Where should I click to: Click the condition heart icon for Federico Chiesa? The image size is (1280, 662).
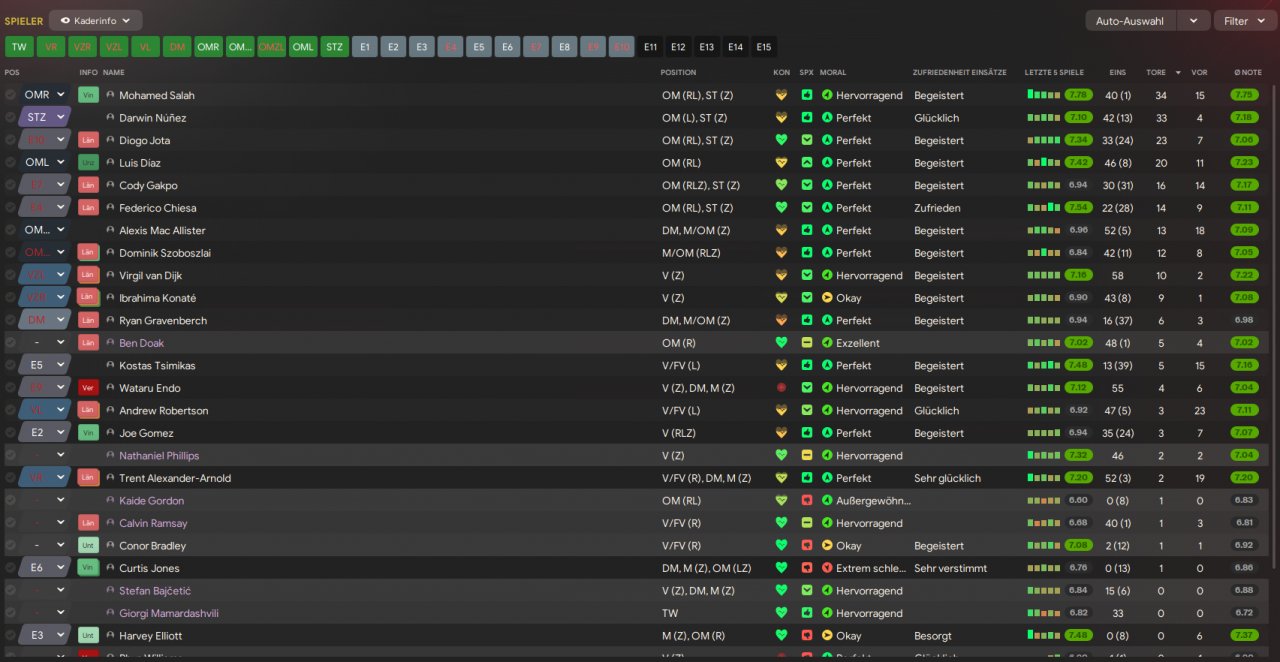[782, 208]
